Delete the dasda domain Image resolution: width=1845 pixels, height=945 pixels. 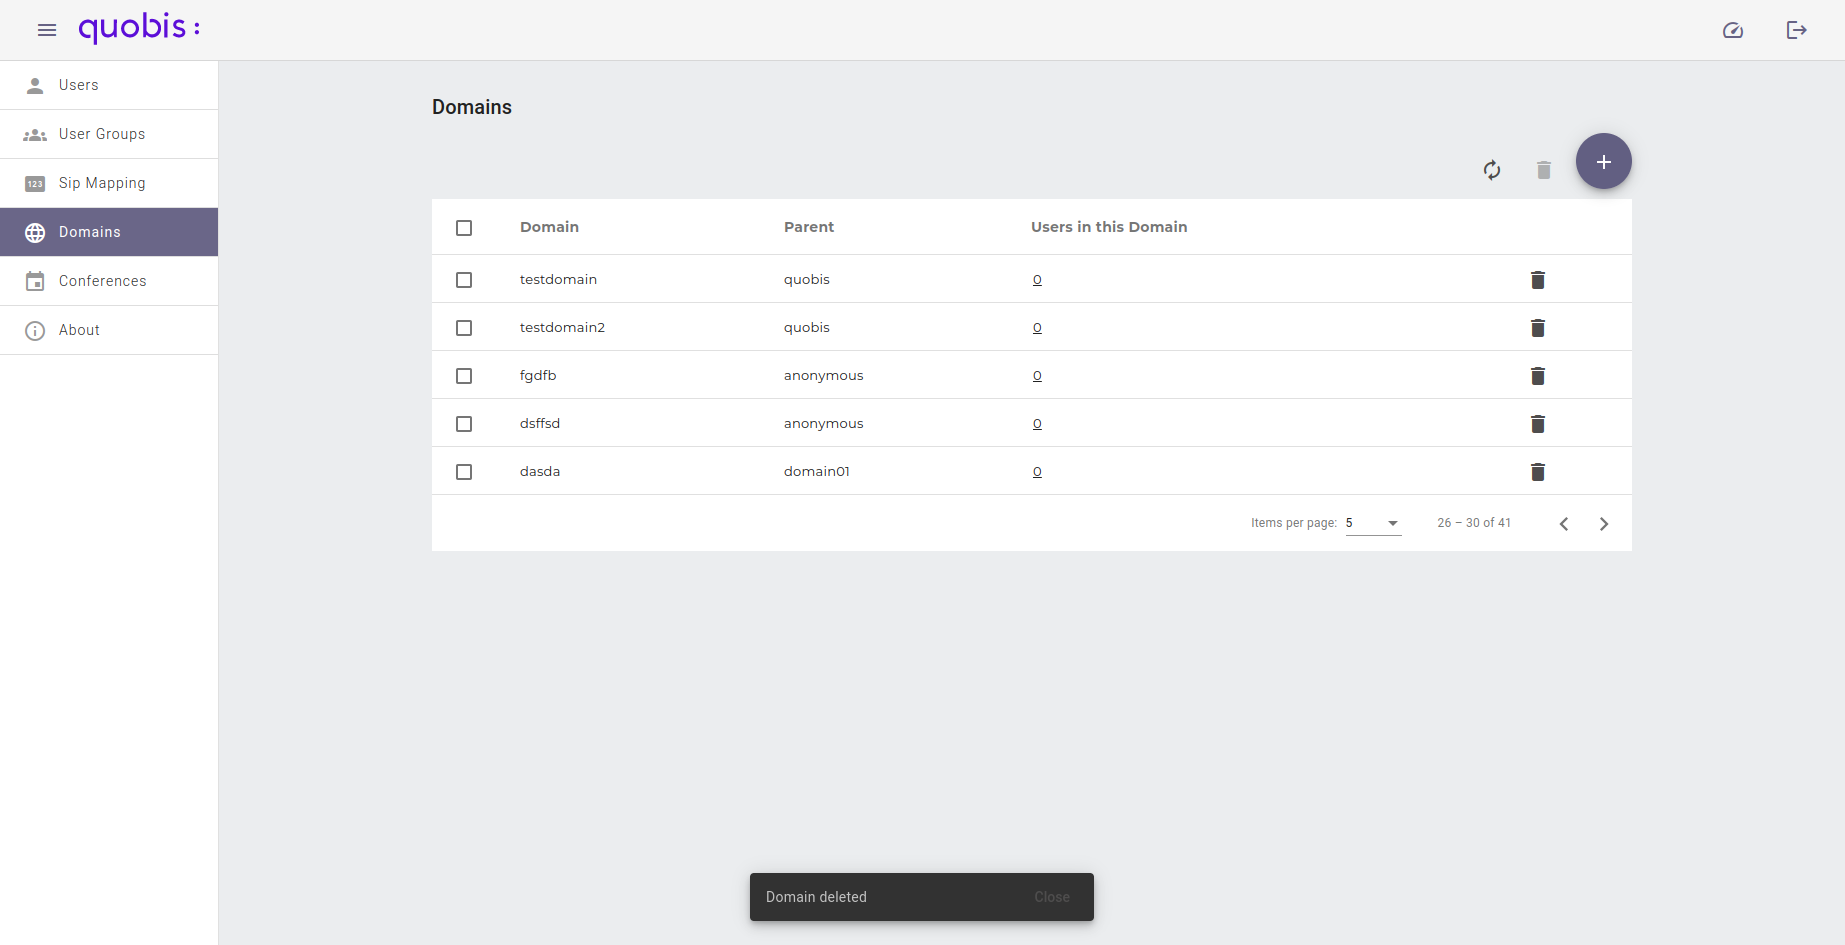click(x=1538, y=472)
